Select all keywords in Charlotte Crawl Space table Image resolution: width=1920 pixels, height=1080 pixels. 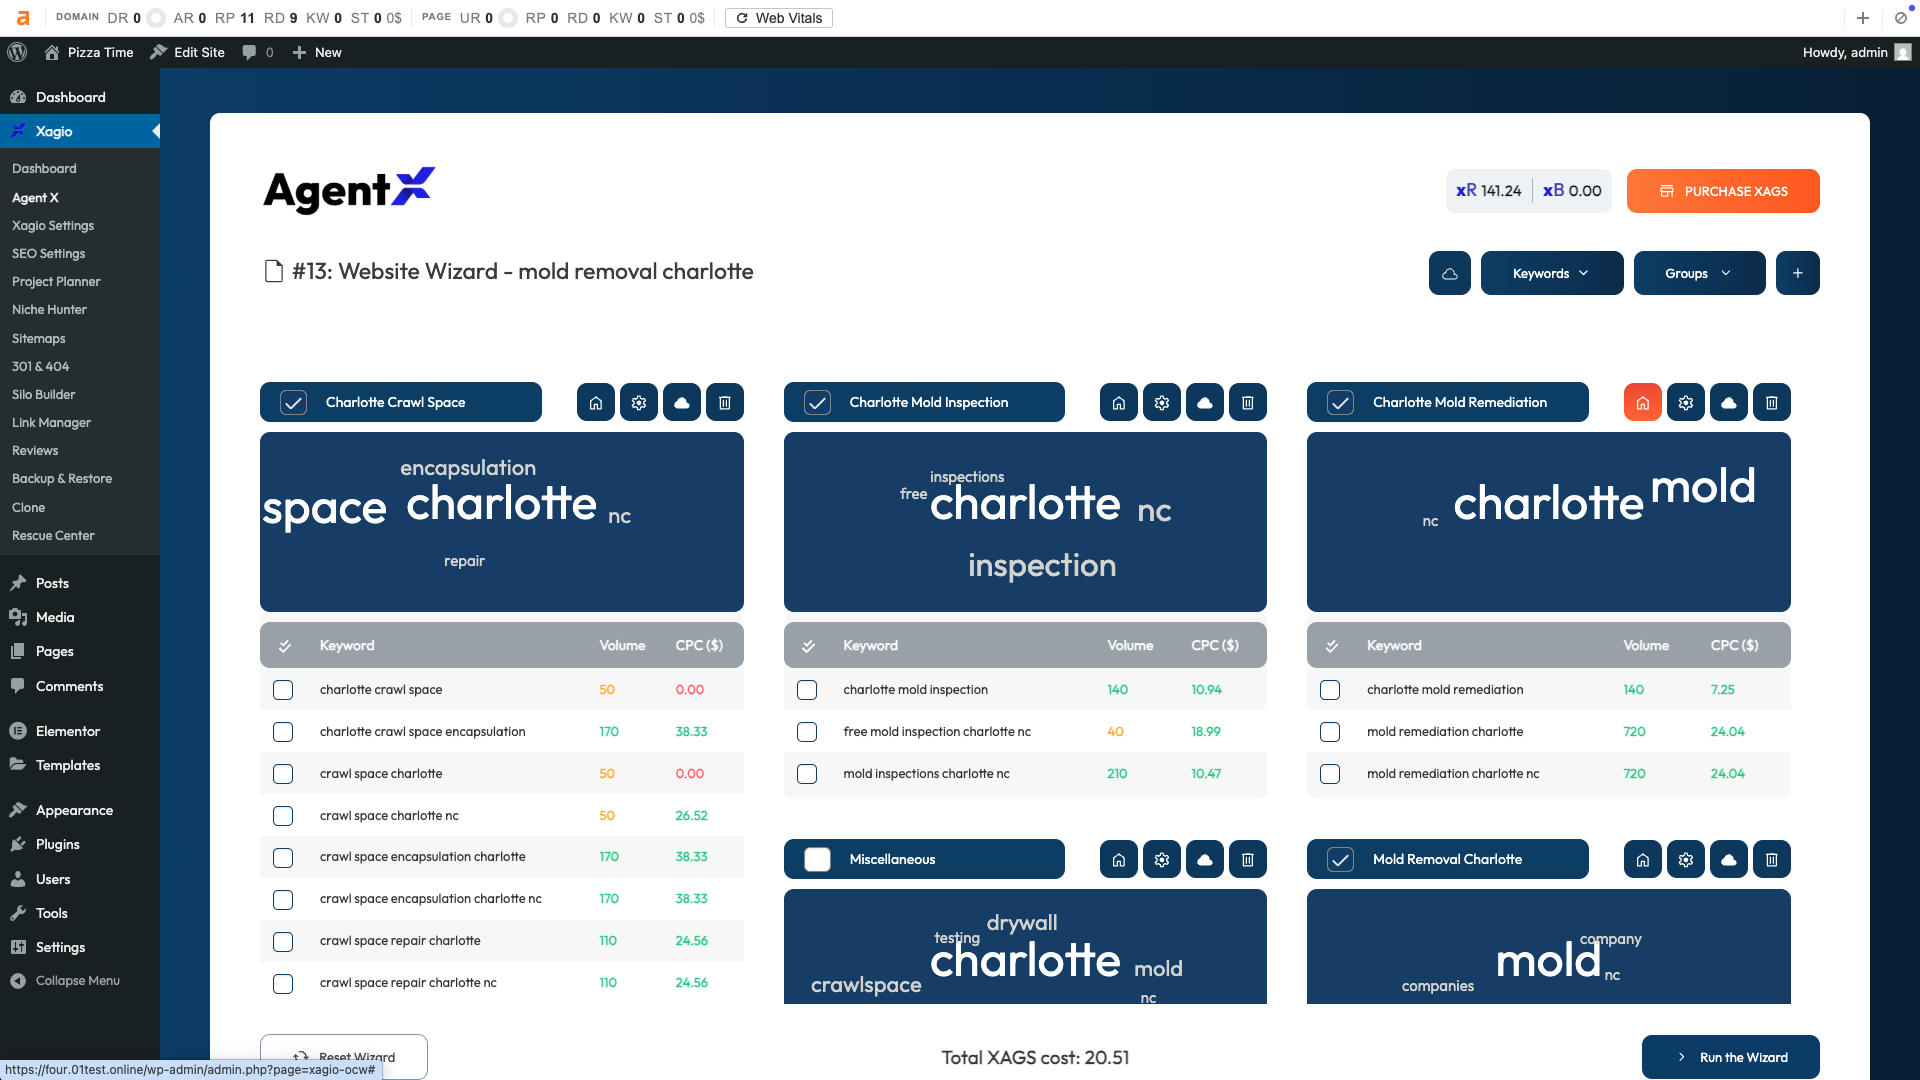coord(285,646)
